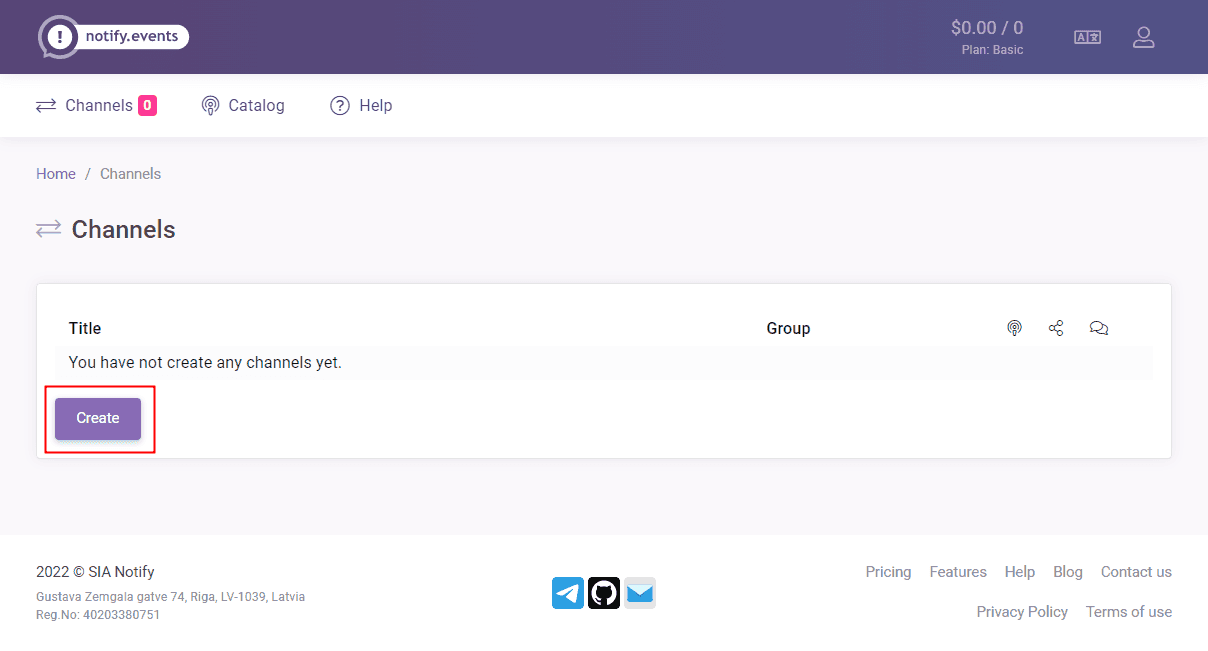
Task: Click the arrows icon beside Channels heading
Action: (48, 229)
